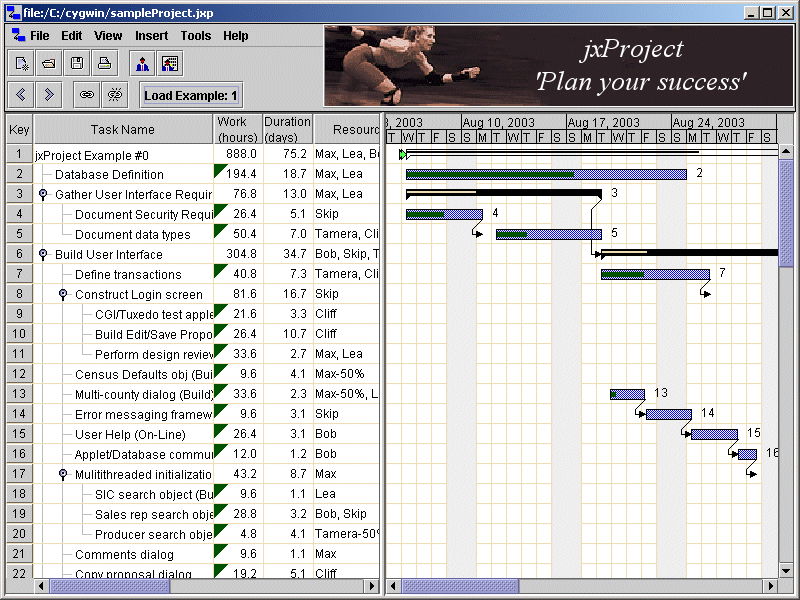Click the Database Definition Gantt bar labeled 2
The height and width of the screenshot is (600, 800).
pos(546,174)
